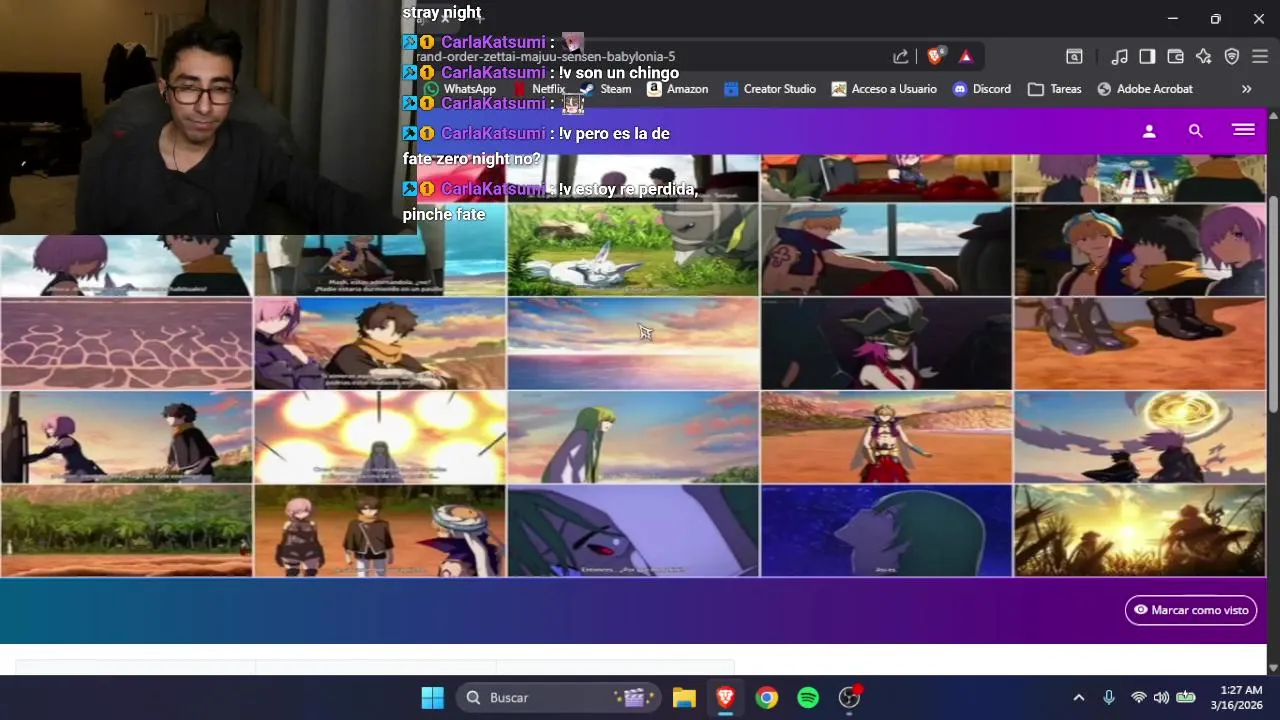1280x720 pixels.
Task: Toggle the browser sidebar panel icon
Action: point(1147,57)
